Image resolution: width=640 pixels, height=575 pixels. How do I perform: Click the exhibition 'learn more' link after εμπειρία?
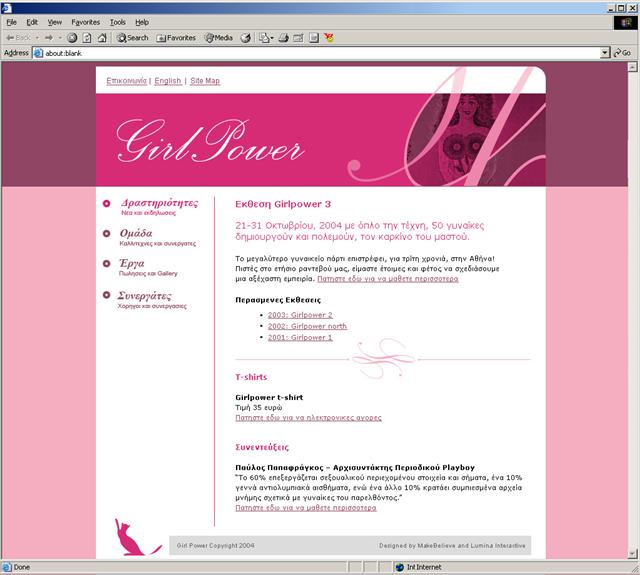[x=388, y=279]
